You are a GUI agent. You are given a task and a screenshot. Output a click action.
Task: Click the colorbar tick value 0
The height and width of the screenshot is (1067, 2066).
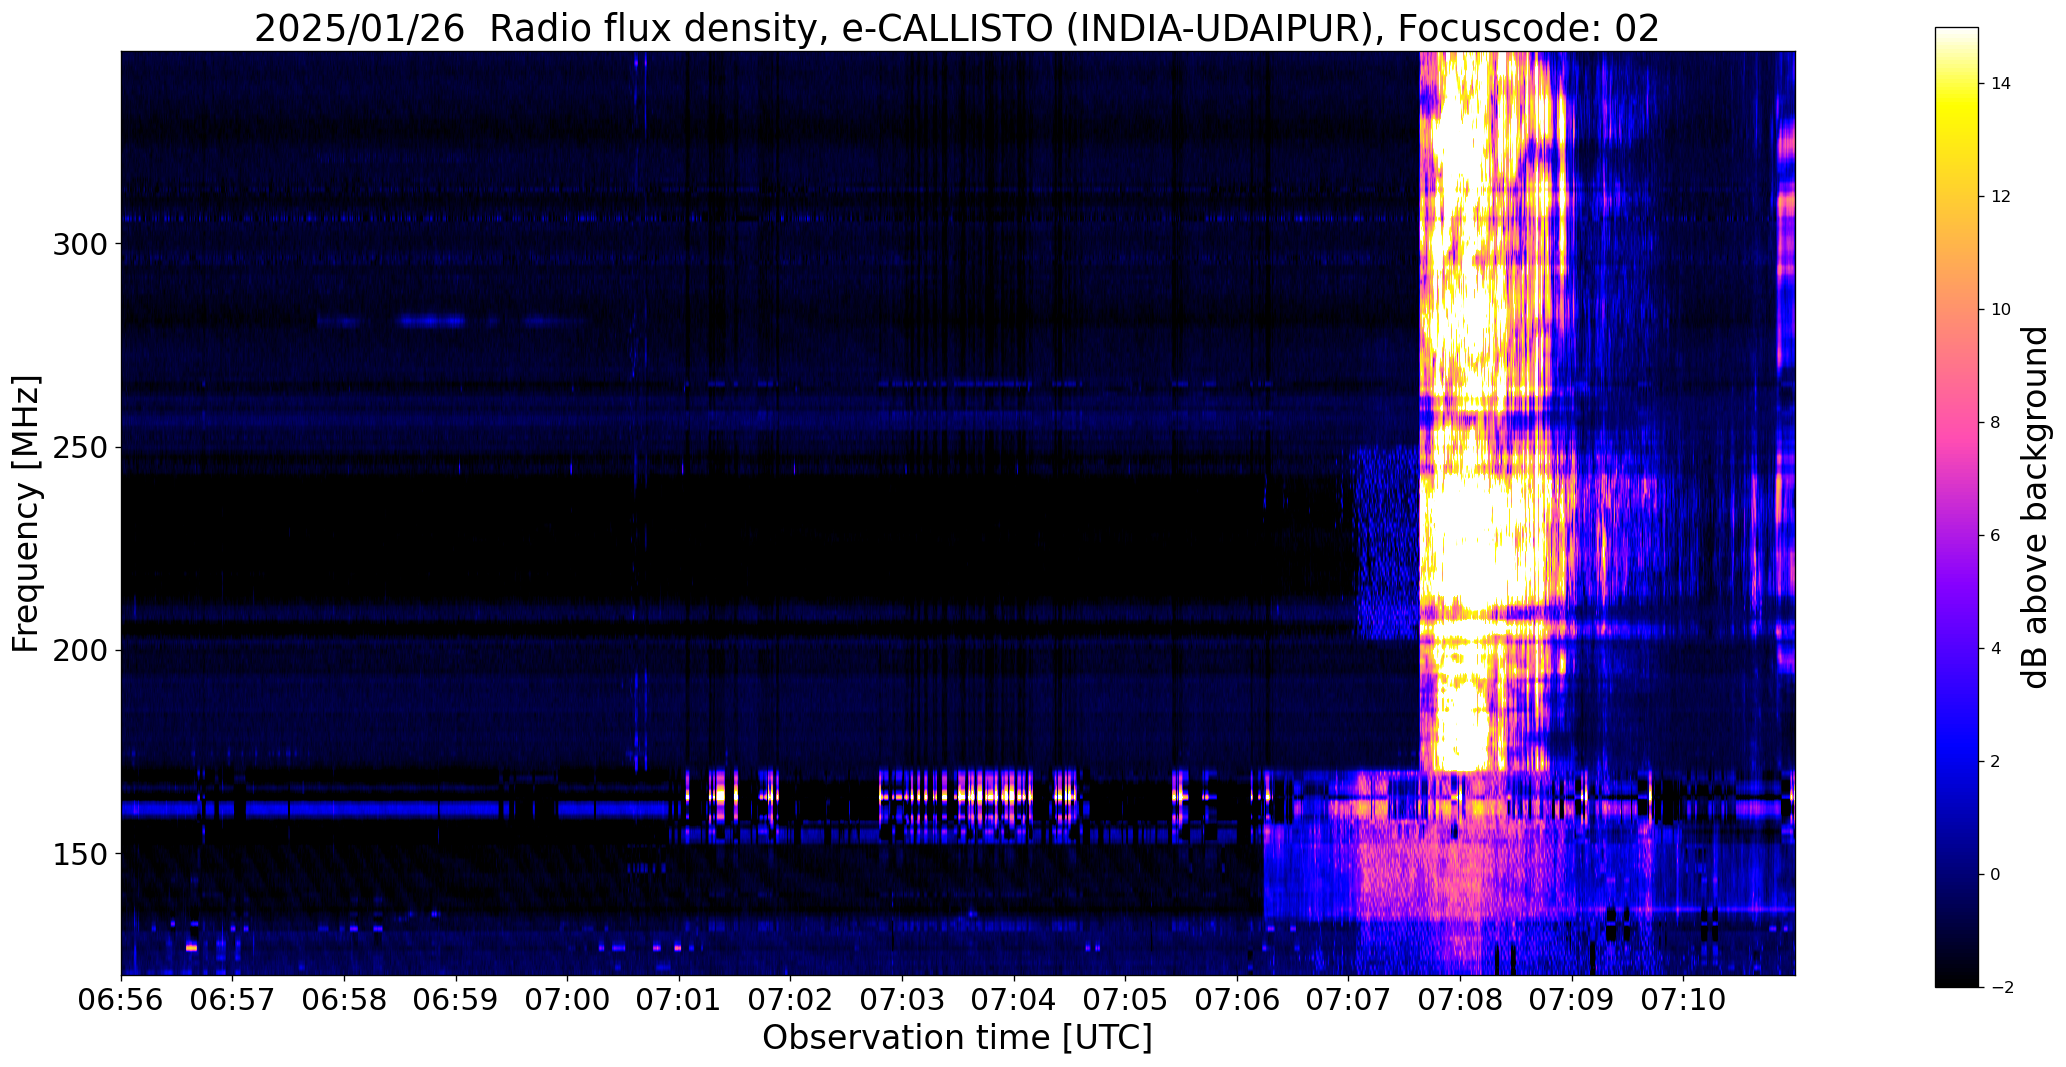(1996, 875)
